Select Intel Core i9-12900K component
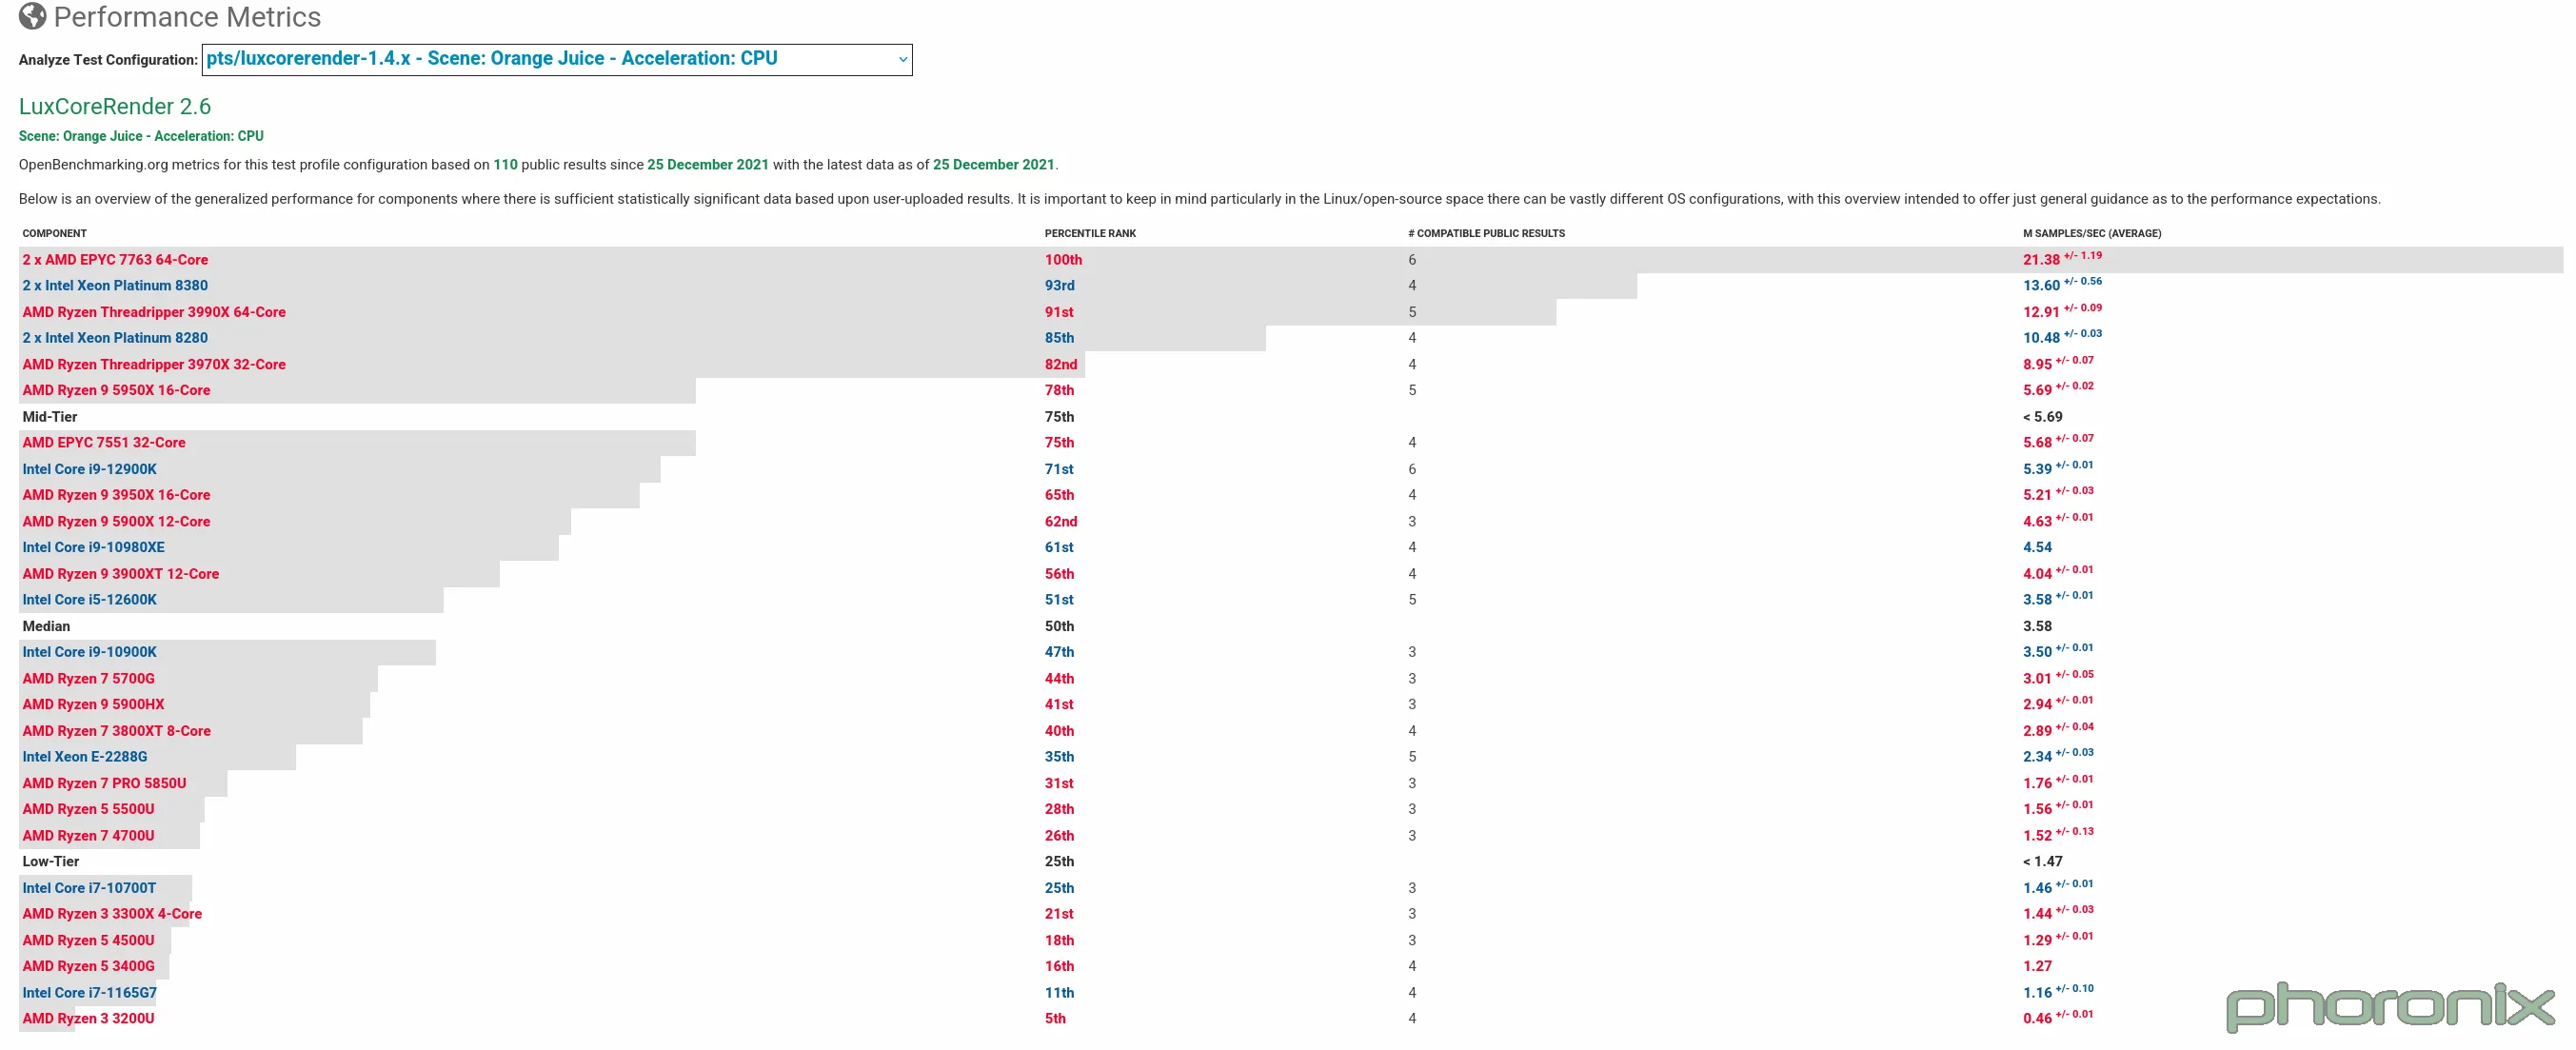 [x=90, y=469]
